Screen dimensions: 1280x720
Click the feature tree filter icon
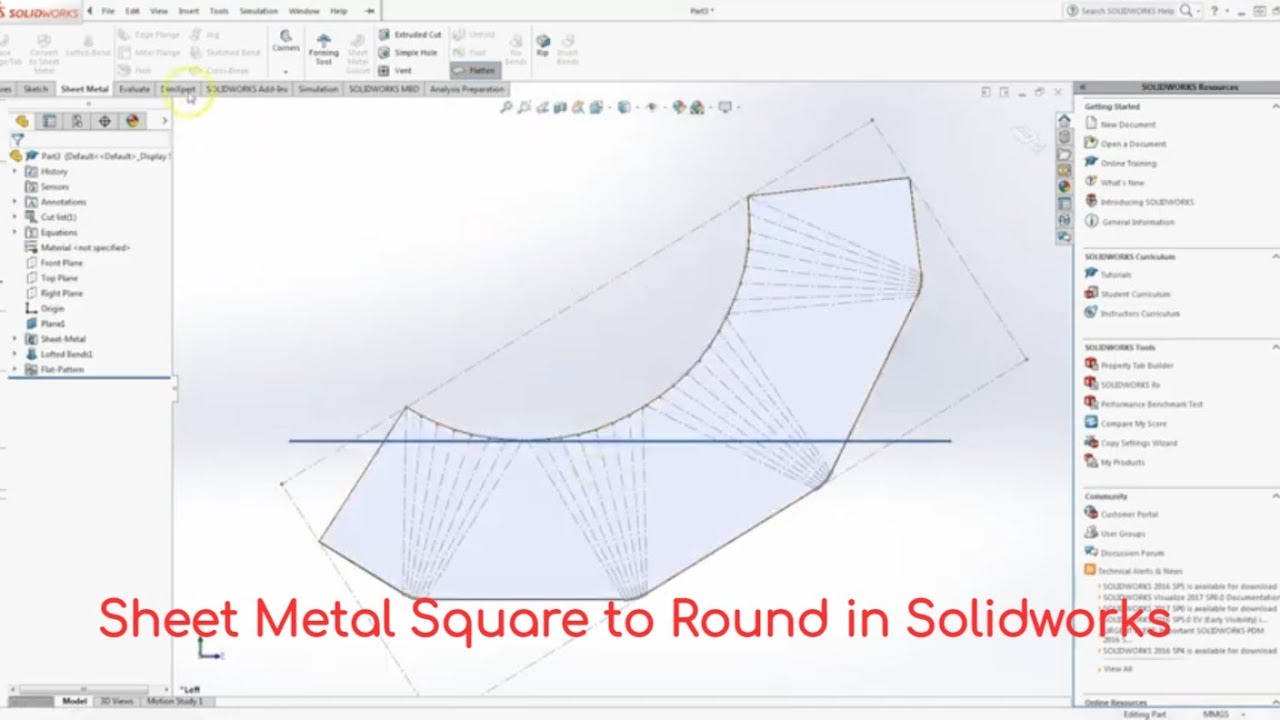[17, 140]
